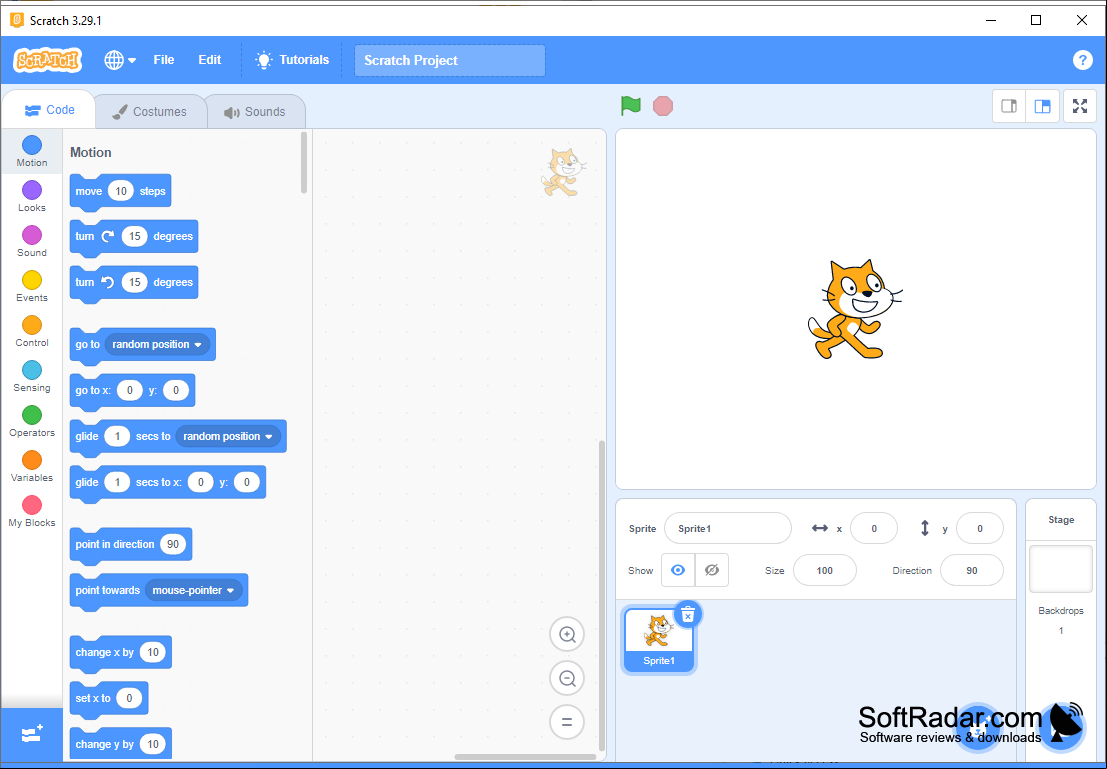Show the sprite using the eye button
Viewport: 1107px width, 769px height.
pyautogui.click(x=678, y=571)
